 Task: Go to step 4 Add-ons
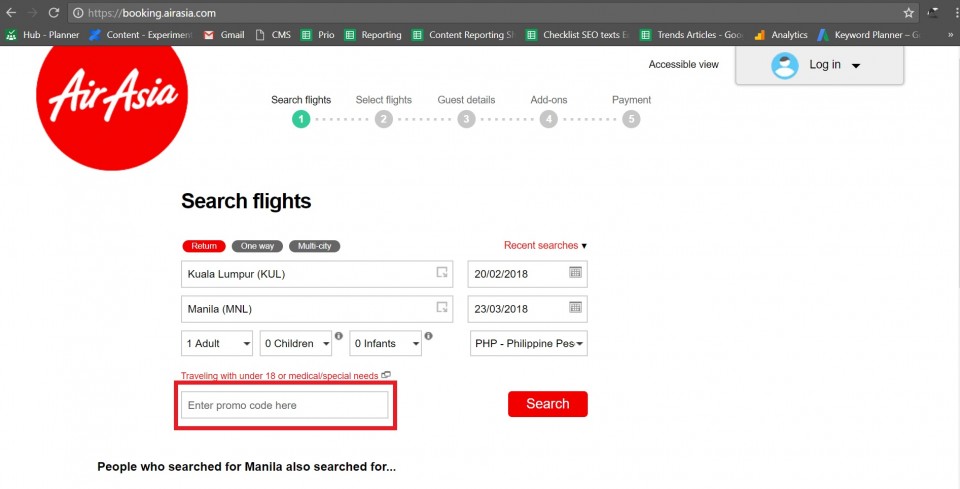point(549,119)
